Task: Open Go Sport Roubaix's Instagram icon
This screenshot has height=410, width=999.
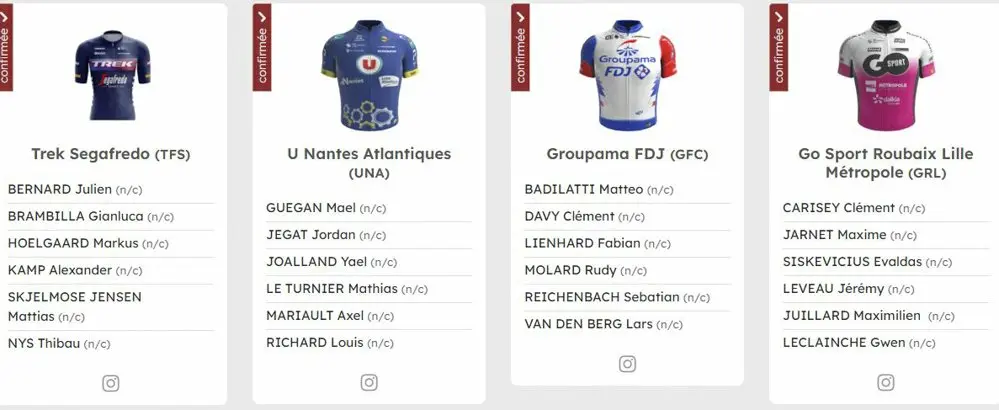Action: 885,382
